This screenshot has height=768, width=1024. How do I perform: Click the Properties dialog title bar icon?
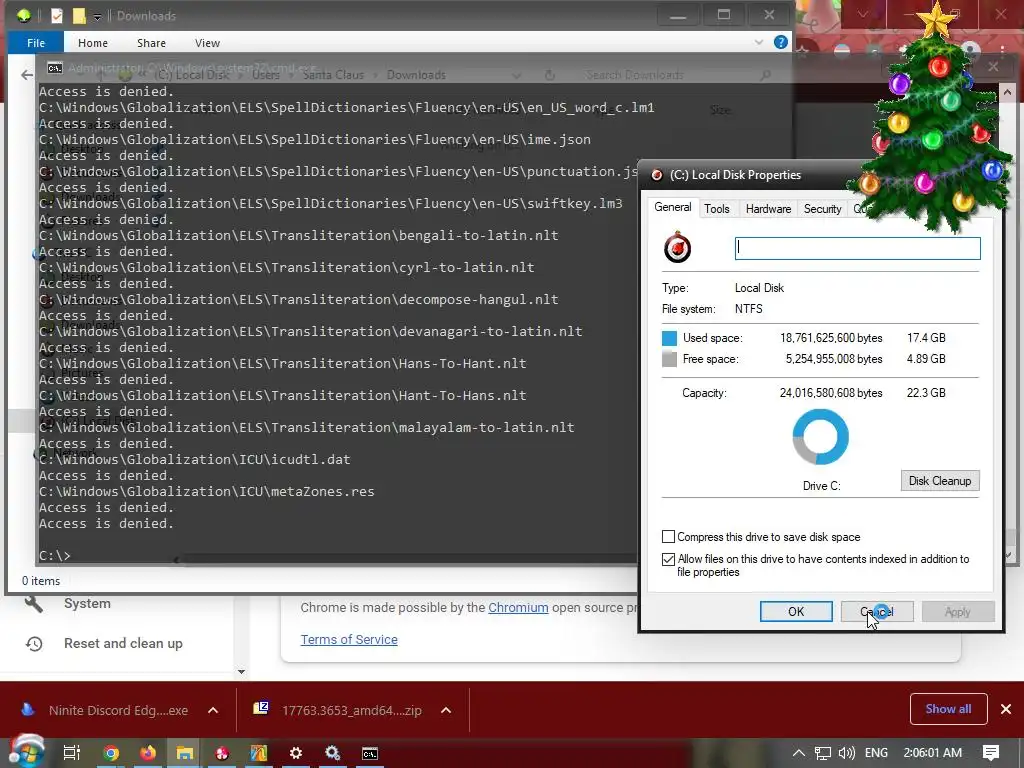(x=657, y=175)
